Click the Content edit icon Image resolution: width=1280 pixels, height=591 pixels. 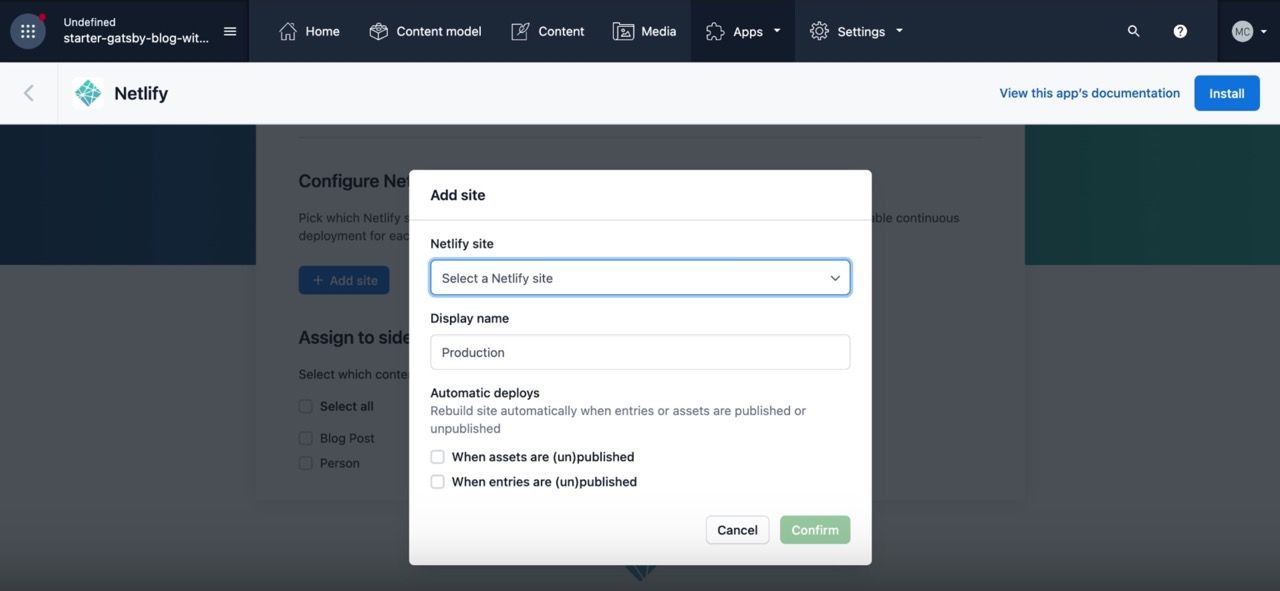pos(520,31)
